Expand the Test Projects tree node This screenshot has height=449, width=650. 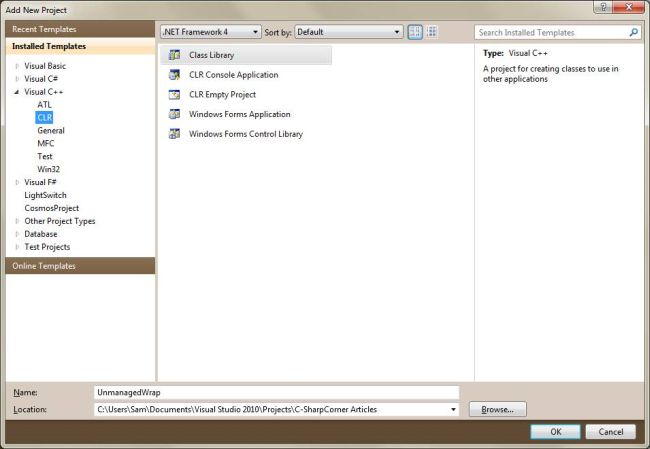[17, 247]
